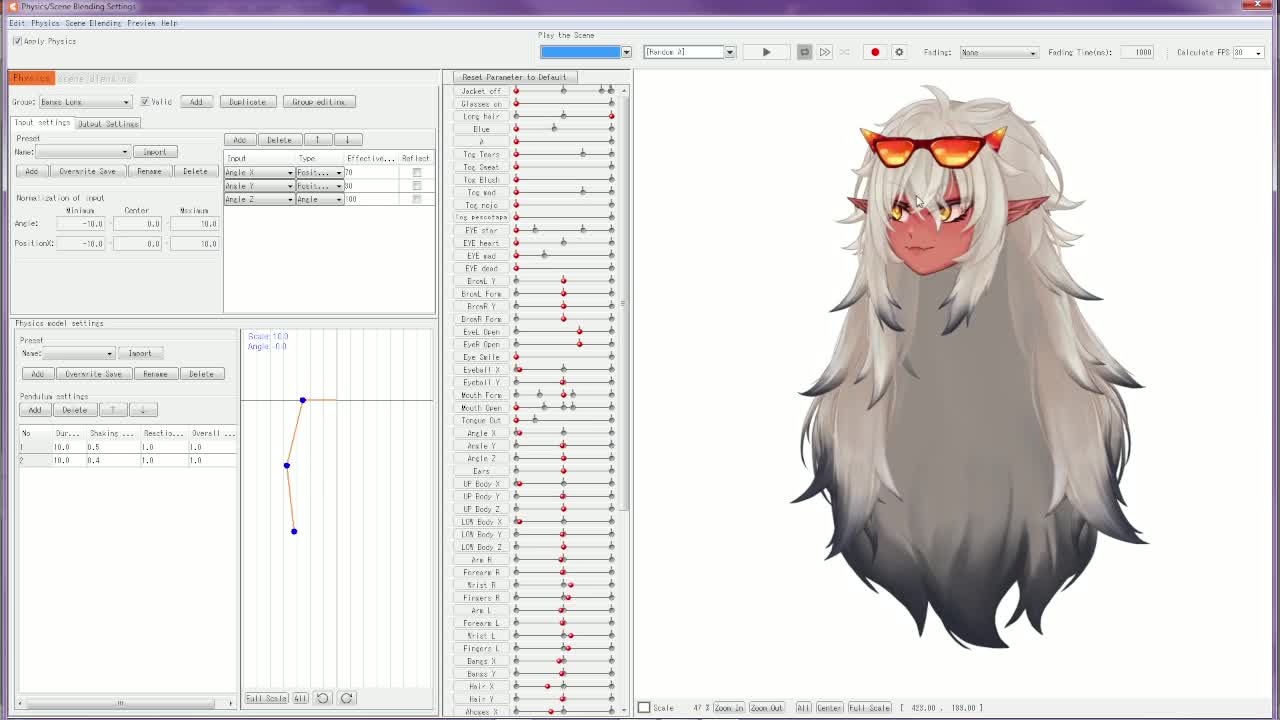Open the input Preset Name dropdown
1280x720 pixels.
(x=83, y=152)
